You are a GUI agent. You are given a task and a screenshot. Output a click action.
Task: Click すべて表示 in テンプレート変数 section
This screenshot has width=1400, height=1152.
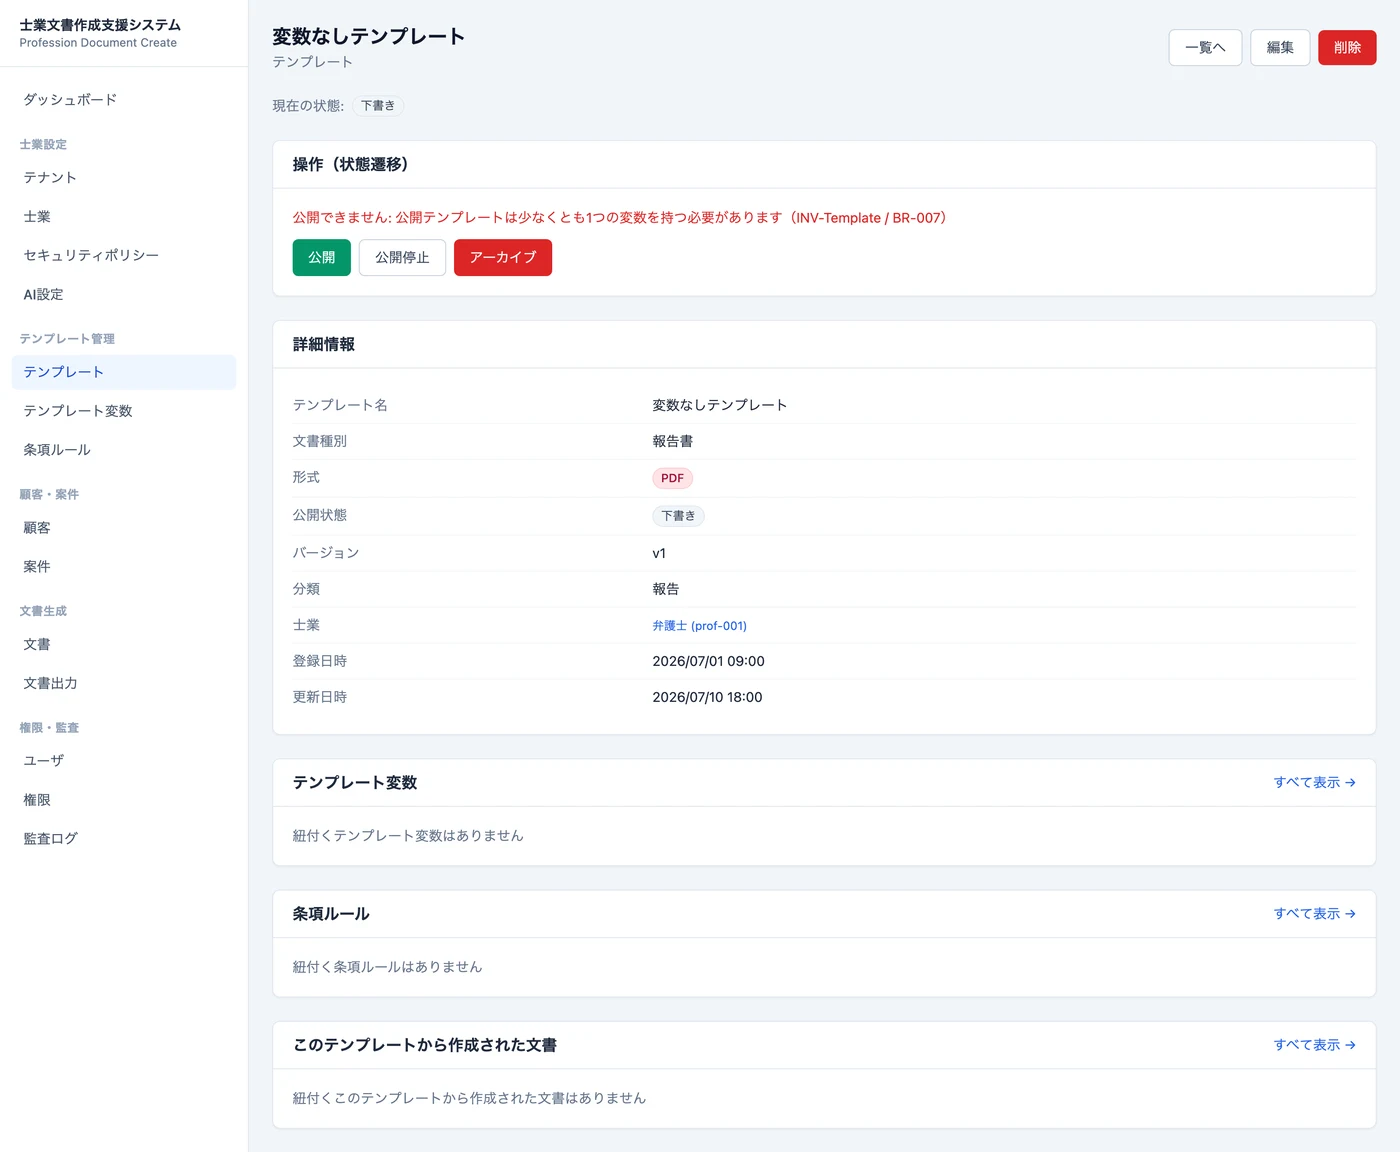click(x=1315, y=783)
